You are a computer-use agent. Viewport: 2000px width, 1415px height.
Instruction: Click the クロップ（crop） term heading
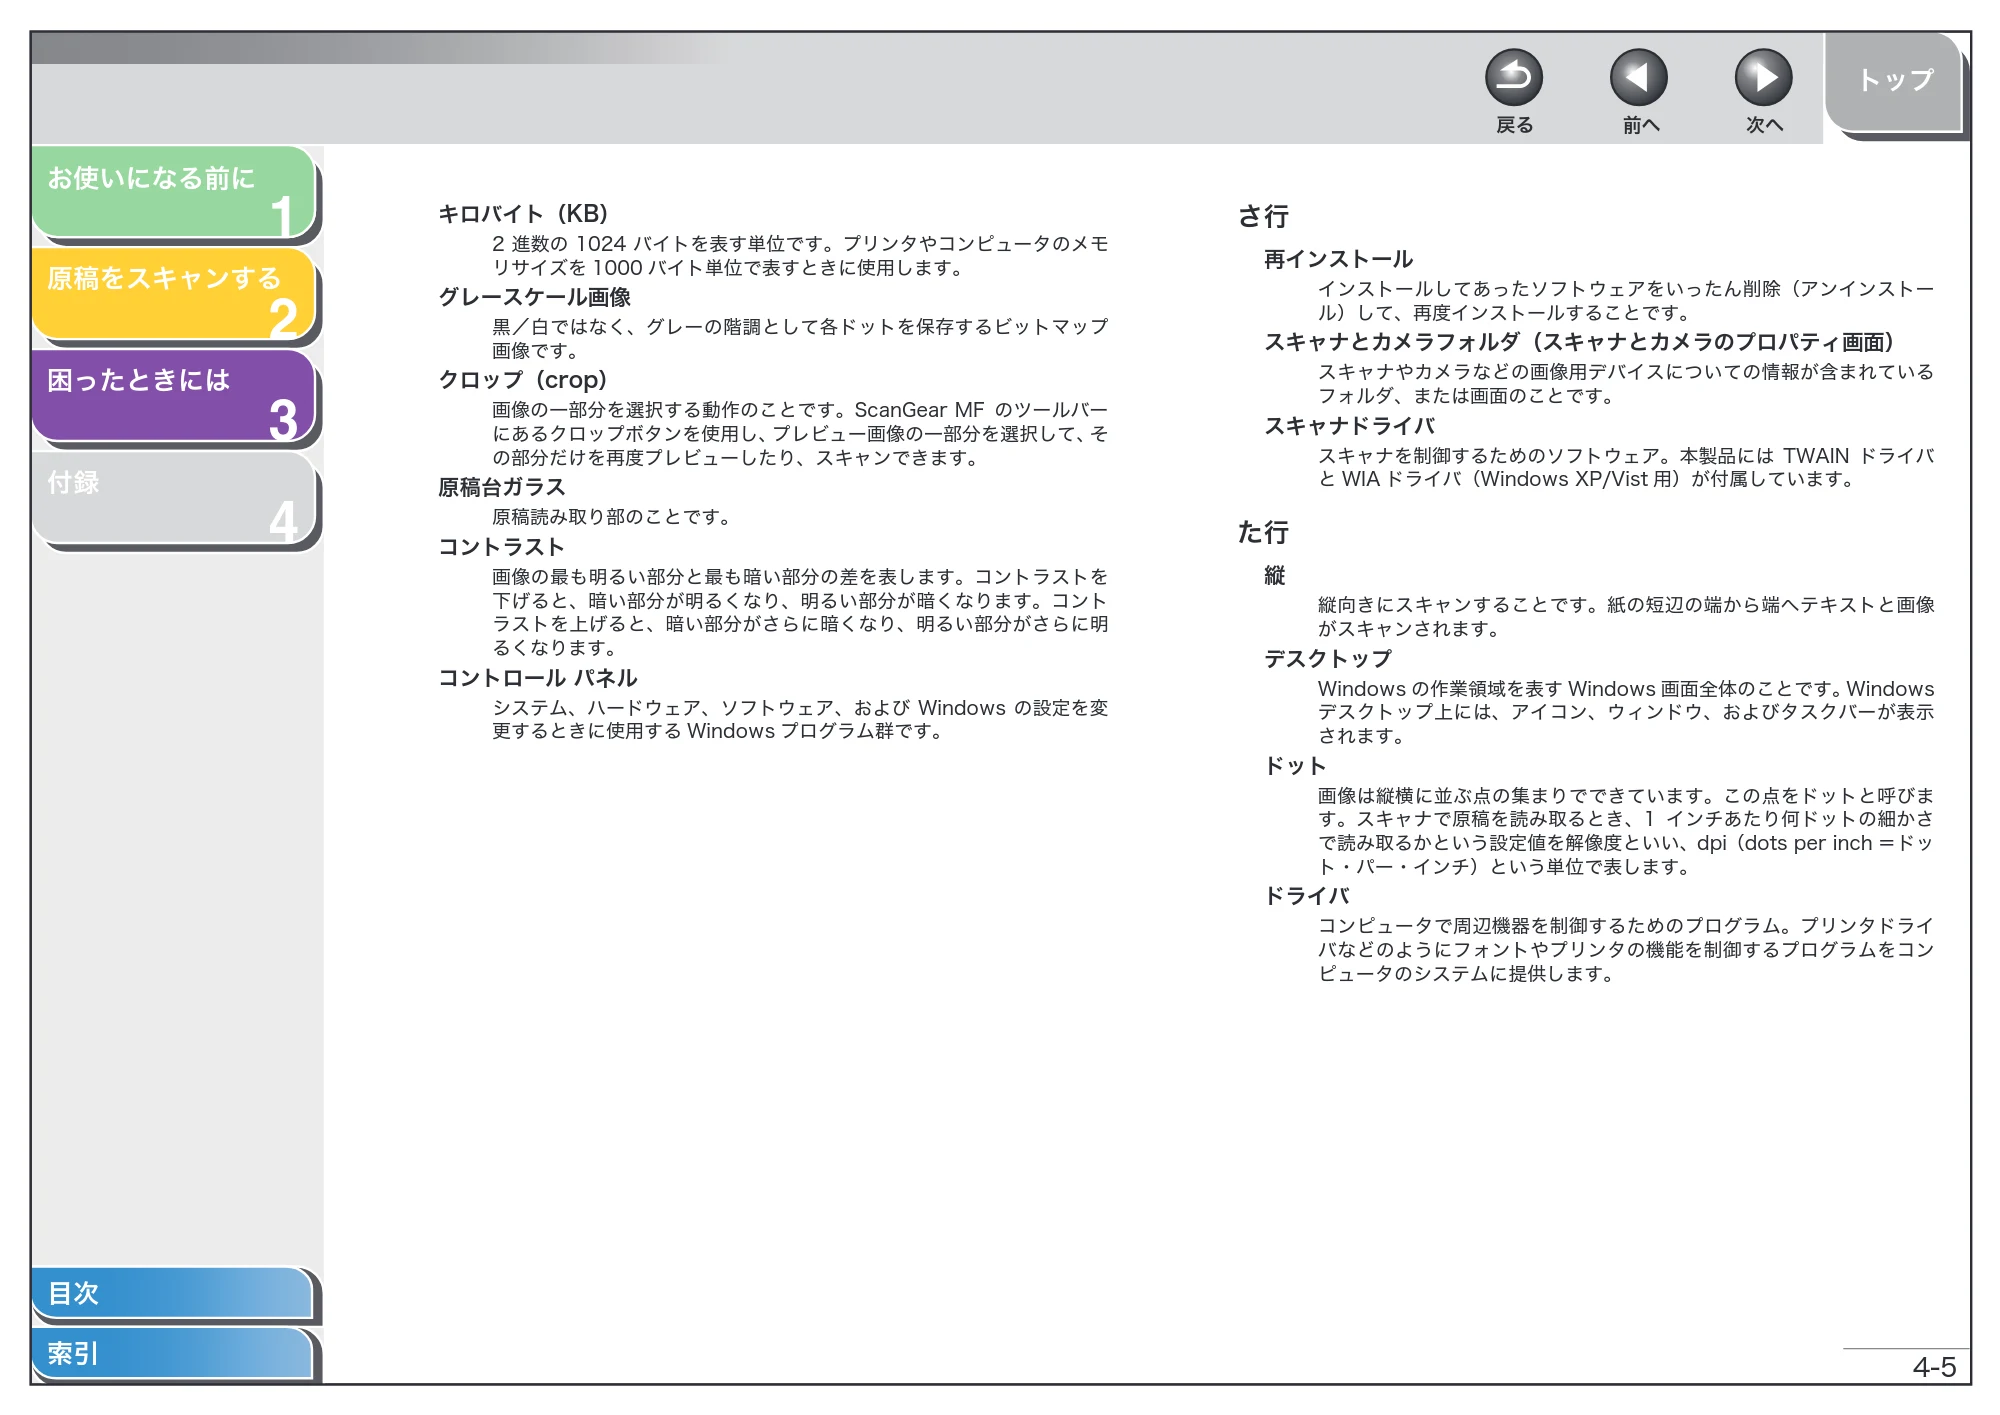point(523,380)
